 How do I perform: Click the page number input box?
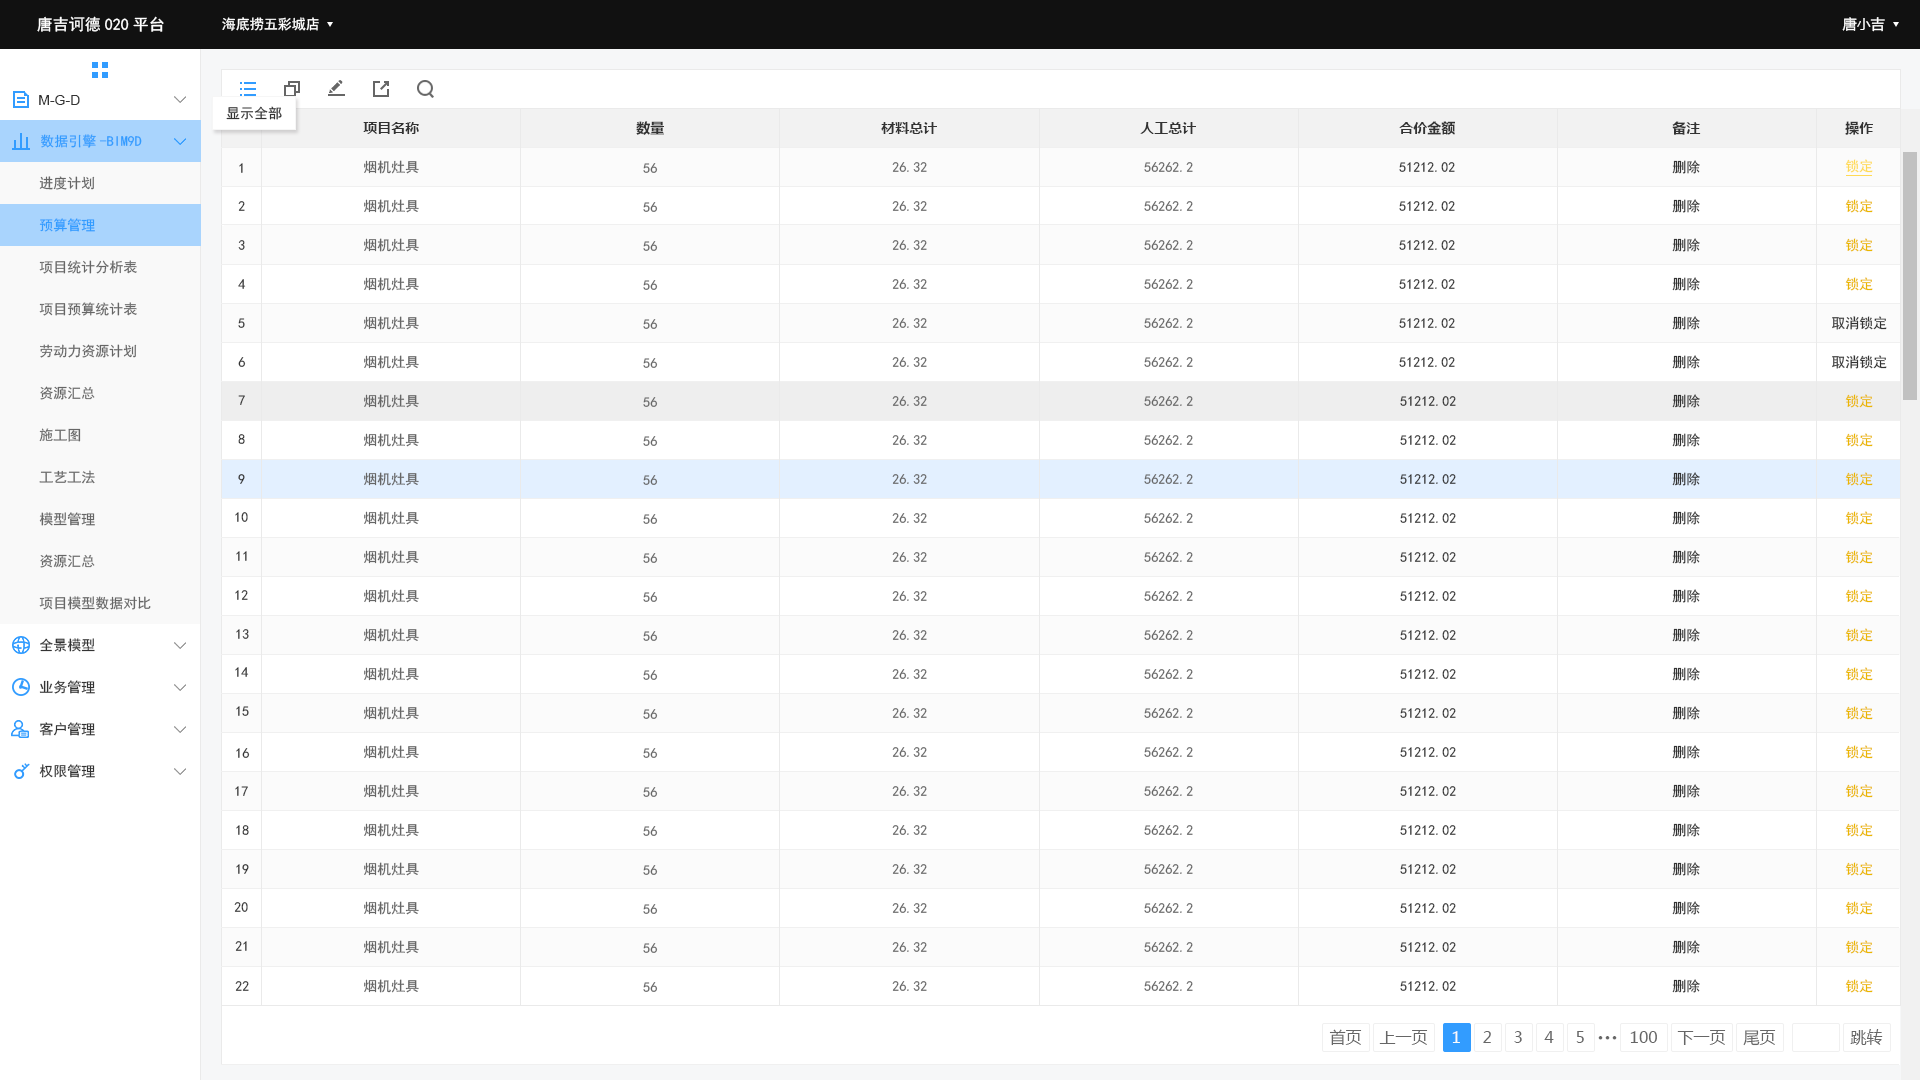click(x=1815, y=1037)
